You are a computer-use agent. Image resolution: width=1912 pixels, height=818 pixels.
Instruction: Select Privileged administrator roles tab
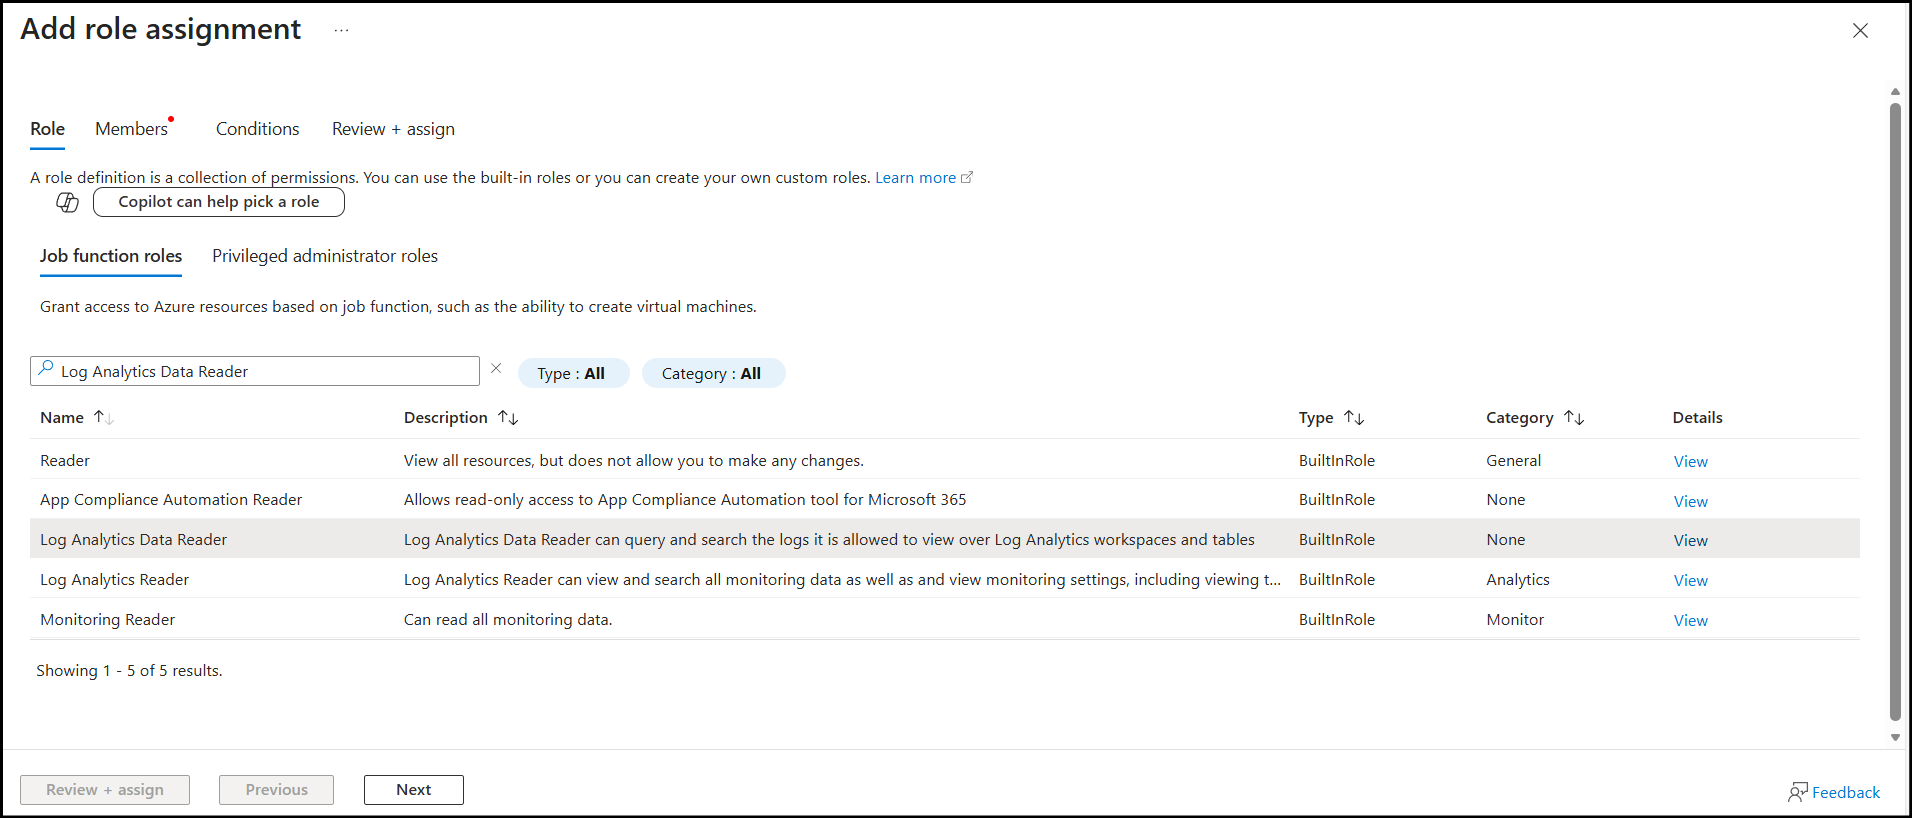[x=324, y=256]
